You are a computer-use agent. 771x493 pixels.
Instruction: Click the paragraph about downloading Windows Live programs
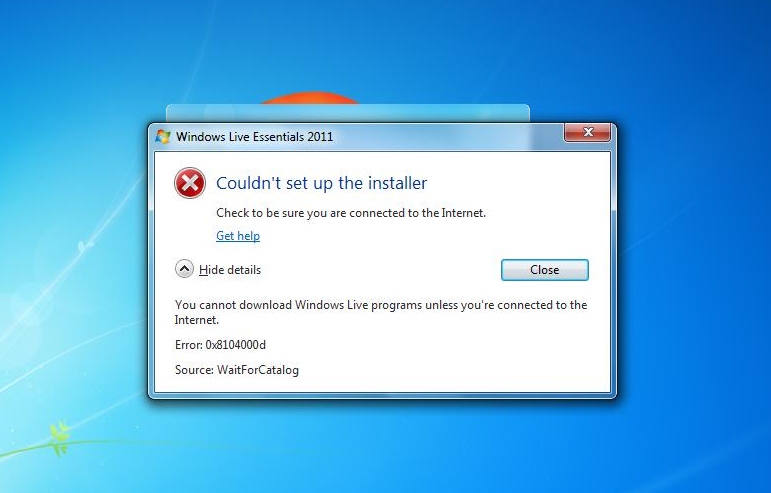pyautogui.click(x=381, y=312)
